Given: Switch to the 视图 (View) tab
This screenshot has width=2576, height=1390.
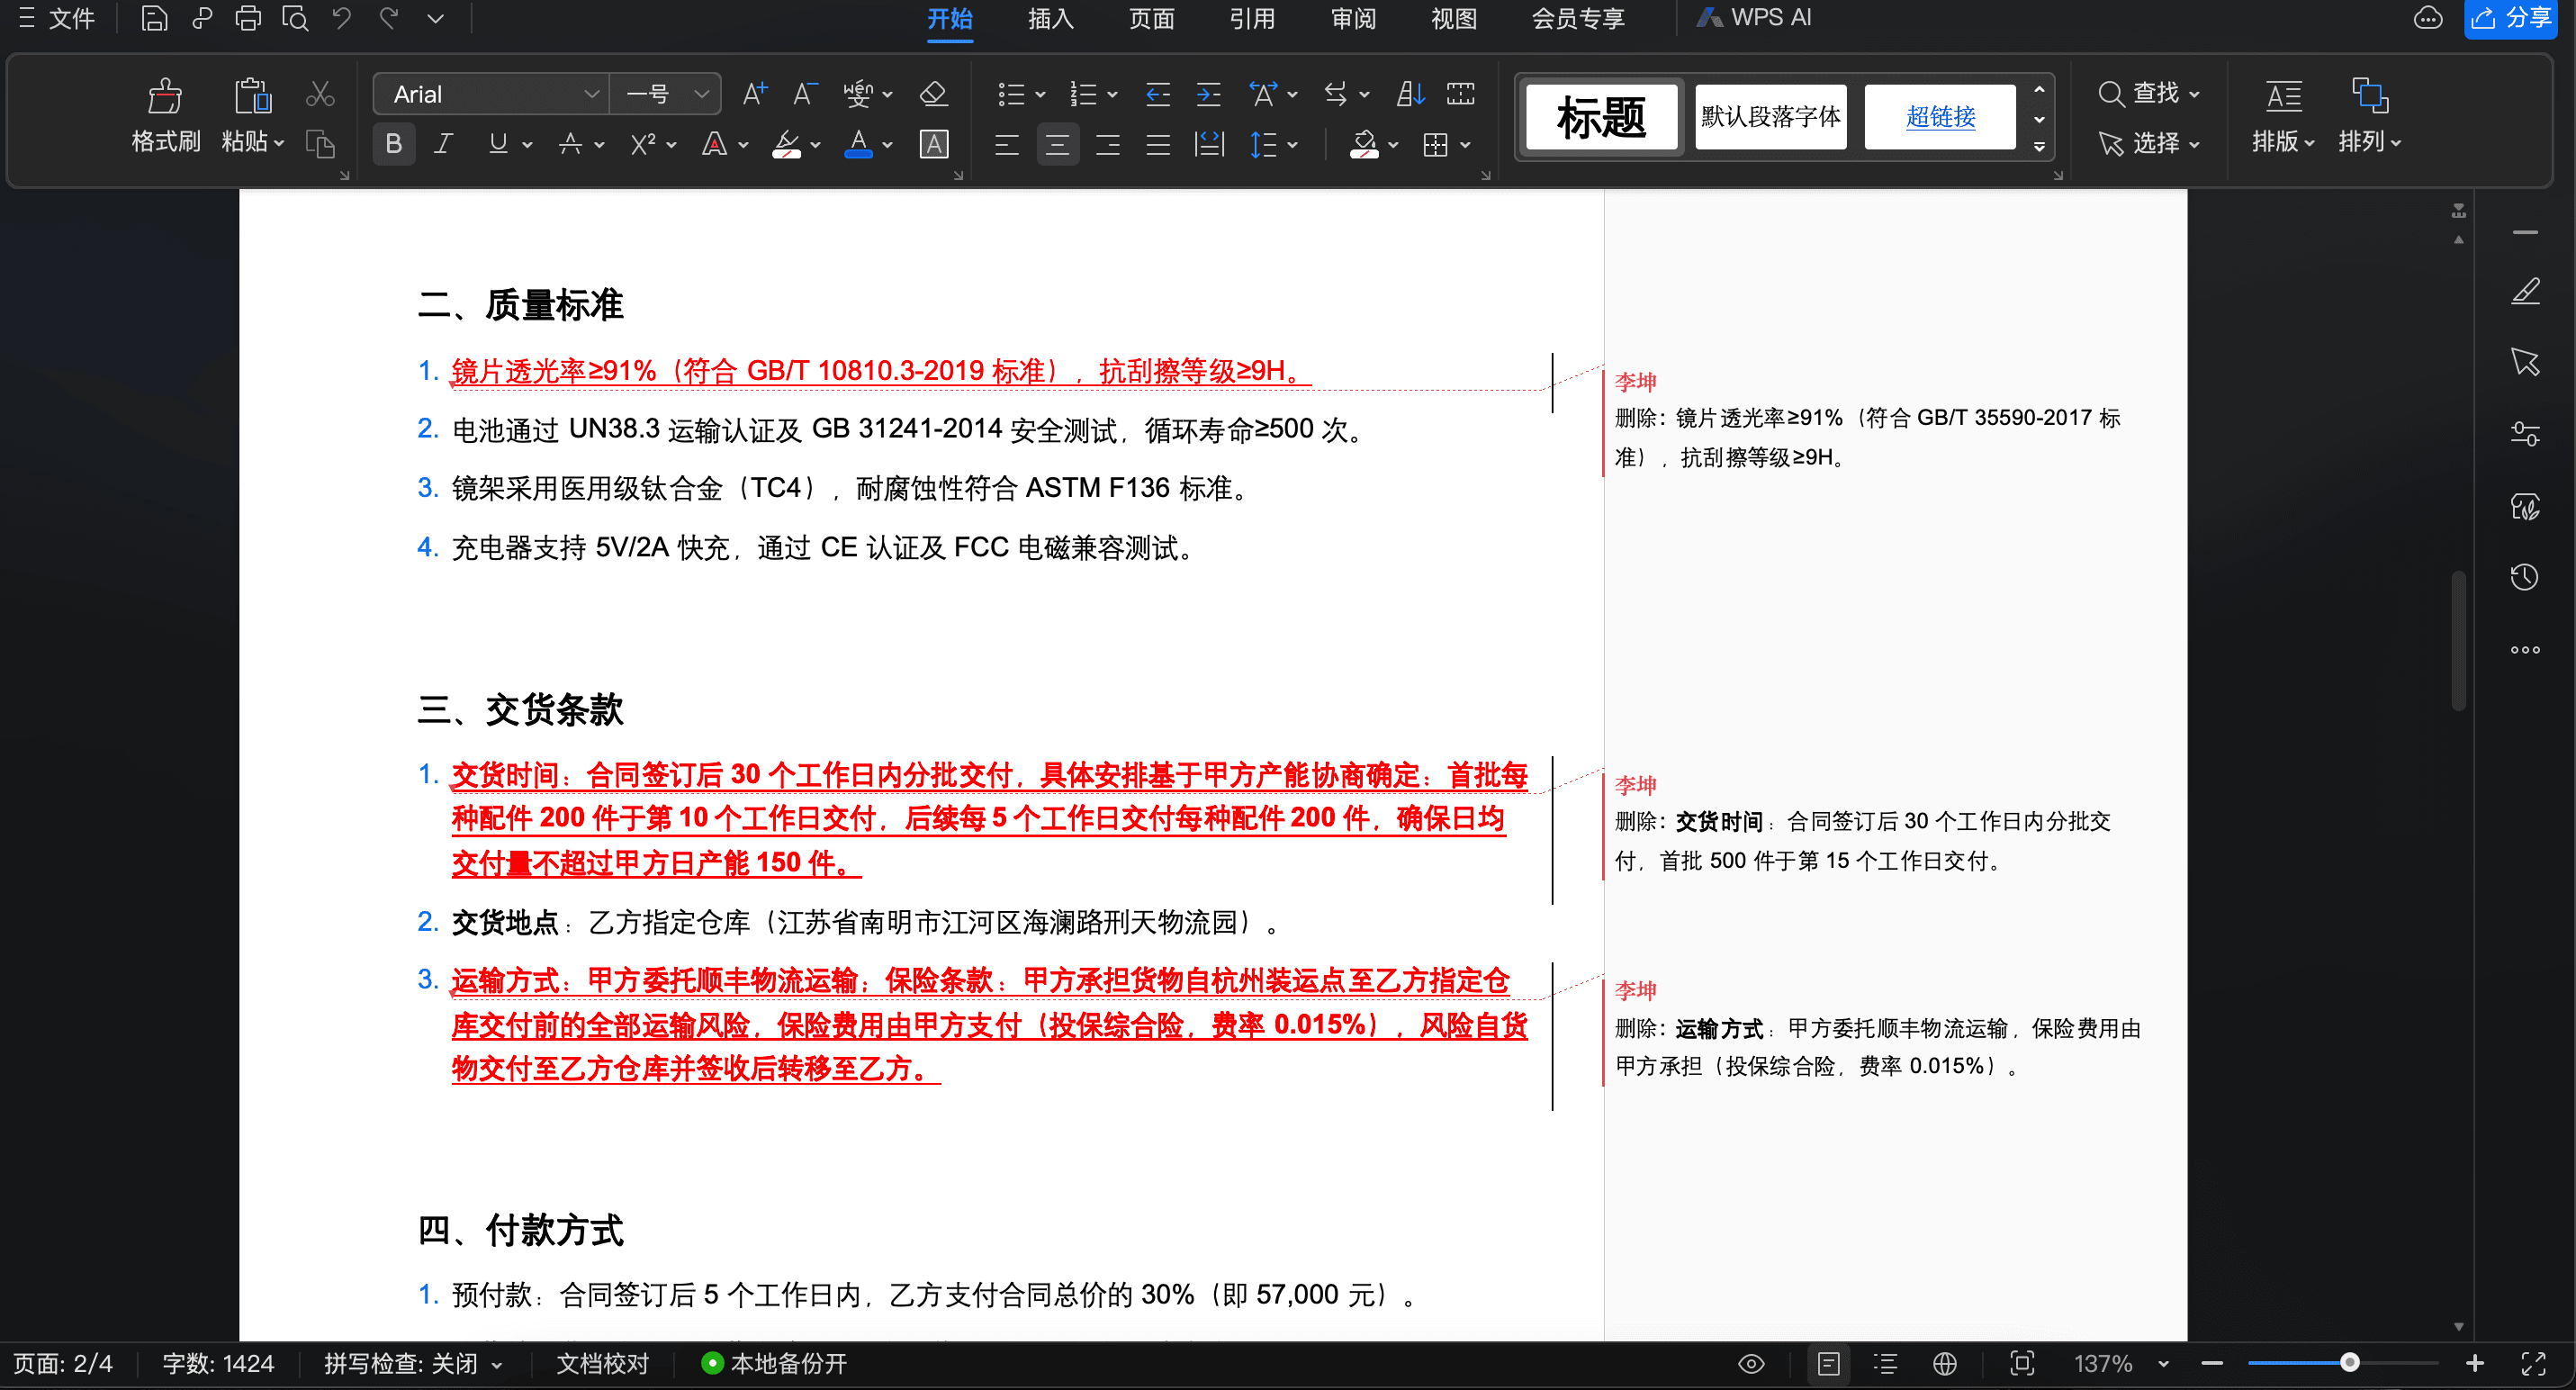Looking at the screenshot, I should click(x=1453, y=19).
